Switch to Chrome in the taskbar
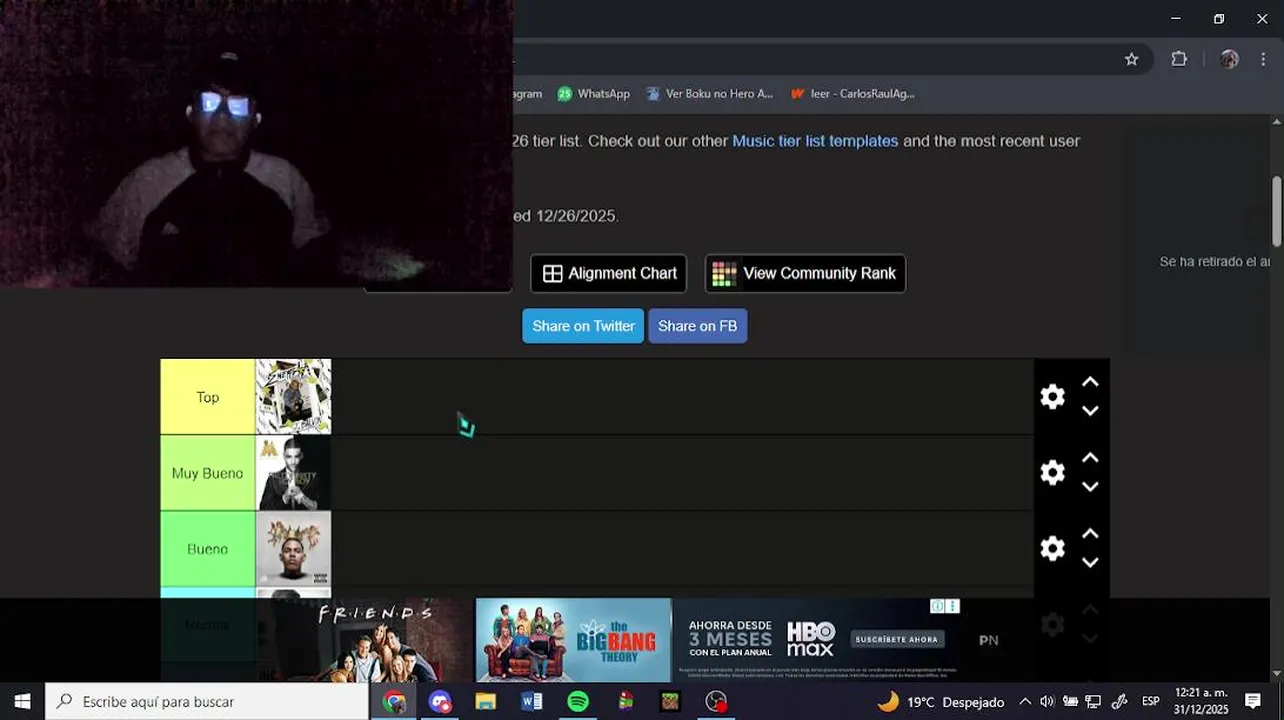 395,701
